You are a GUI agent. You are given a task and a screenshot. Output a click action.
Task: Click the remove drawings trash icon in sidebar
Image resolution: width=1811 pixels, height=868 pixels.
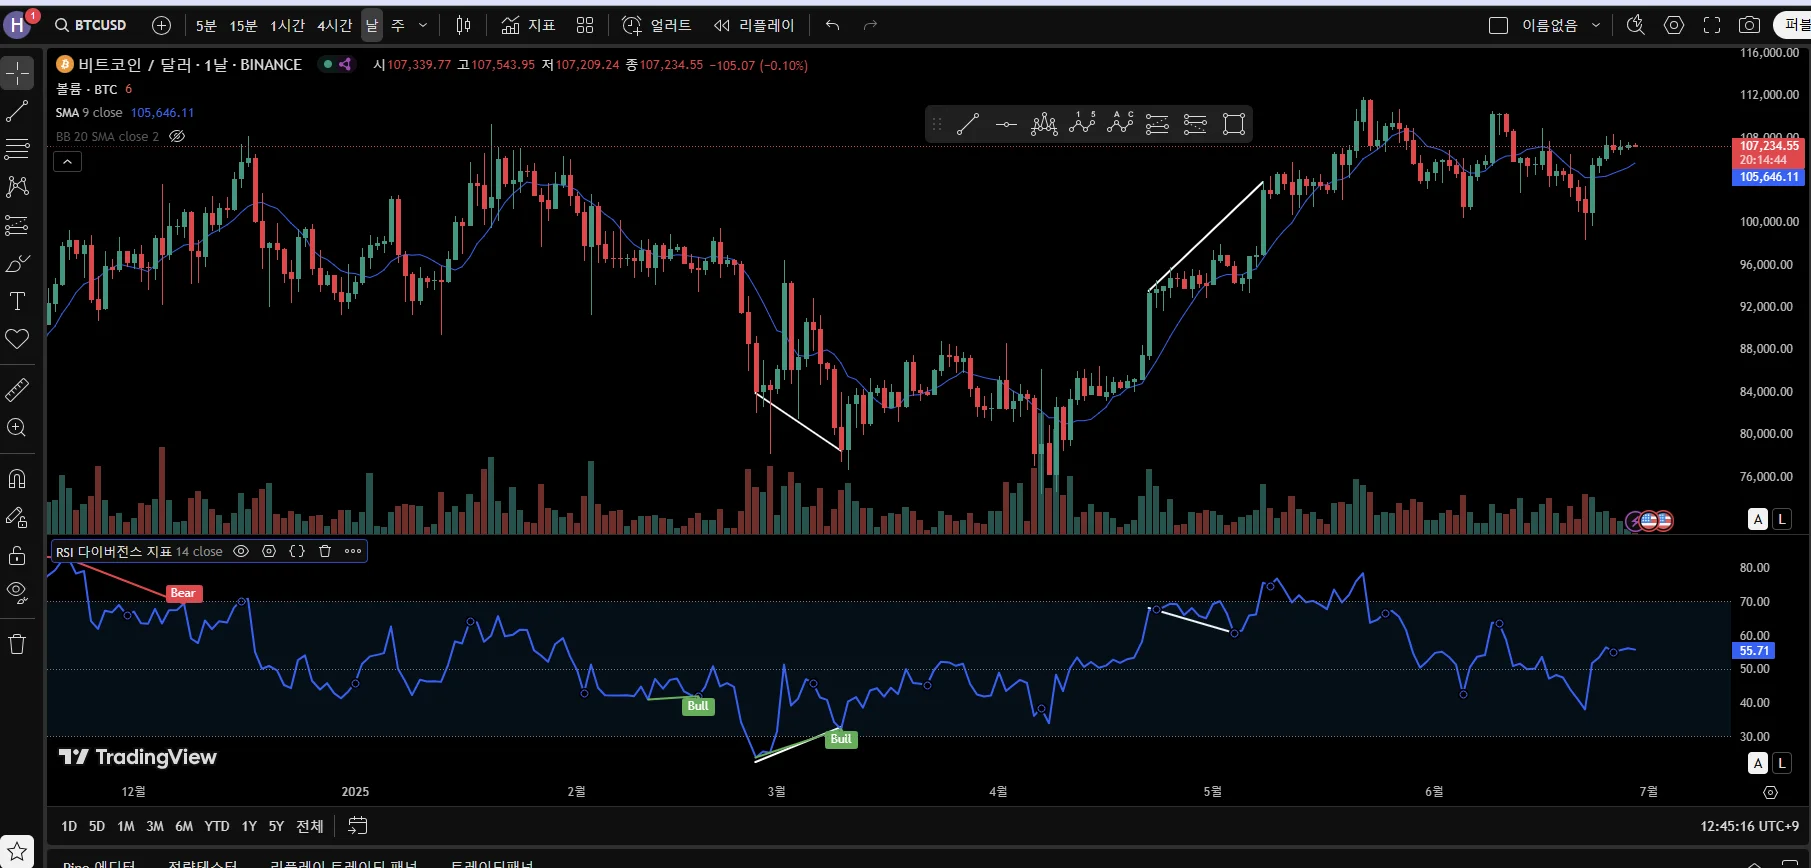(17, 644)
